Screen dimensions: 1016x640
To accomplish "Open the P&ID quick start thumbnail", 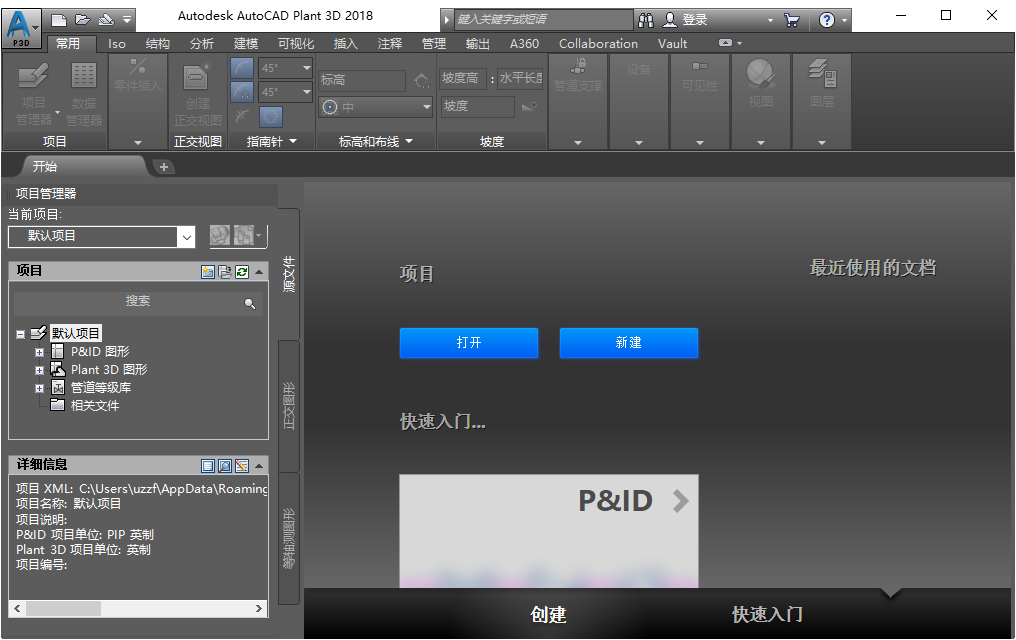I will 549,531.
